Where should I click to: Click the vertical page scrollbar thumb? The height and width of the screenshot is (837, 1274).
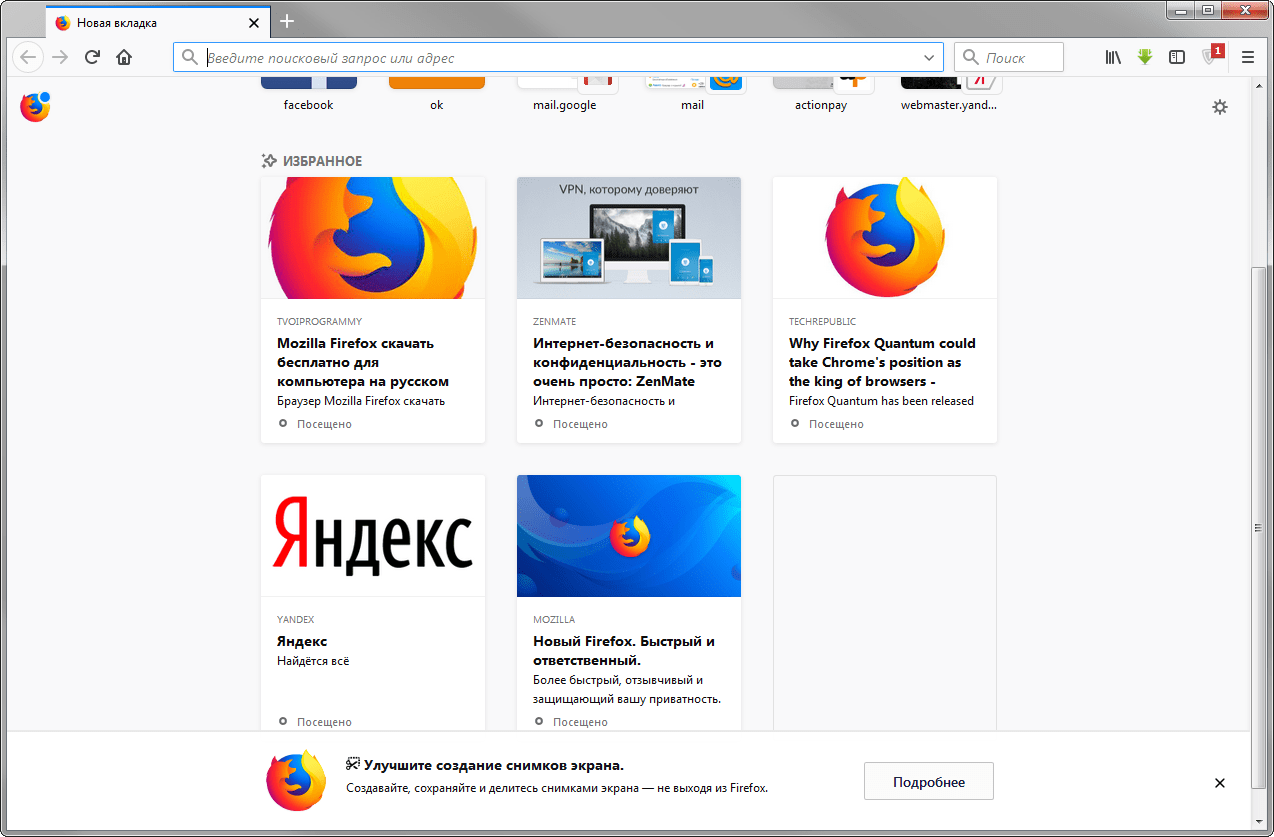1259,528
